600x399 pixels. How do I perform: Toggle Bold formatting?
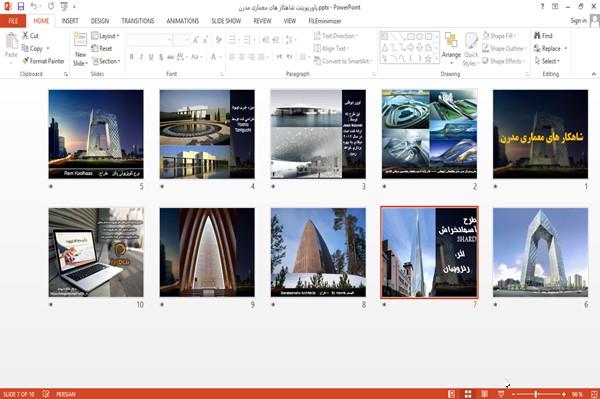point(132,57)
